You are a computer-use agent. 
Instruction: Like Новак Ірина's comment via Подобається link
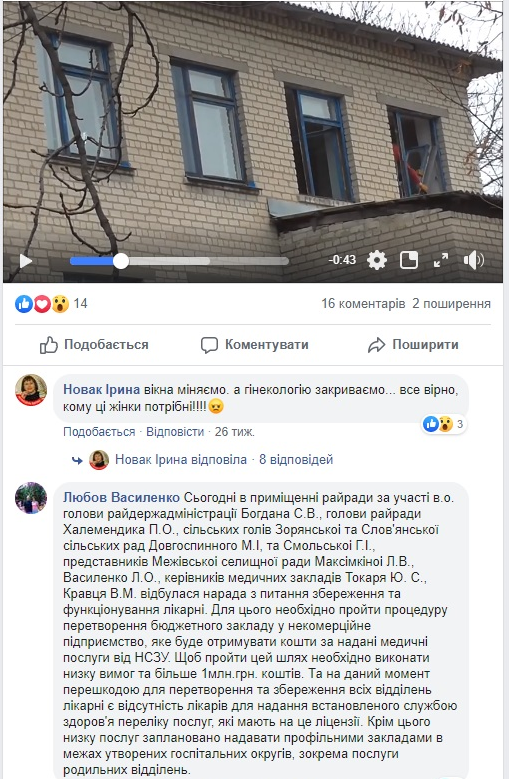[x=99, y=432]
